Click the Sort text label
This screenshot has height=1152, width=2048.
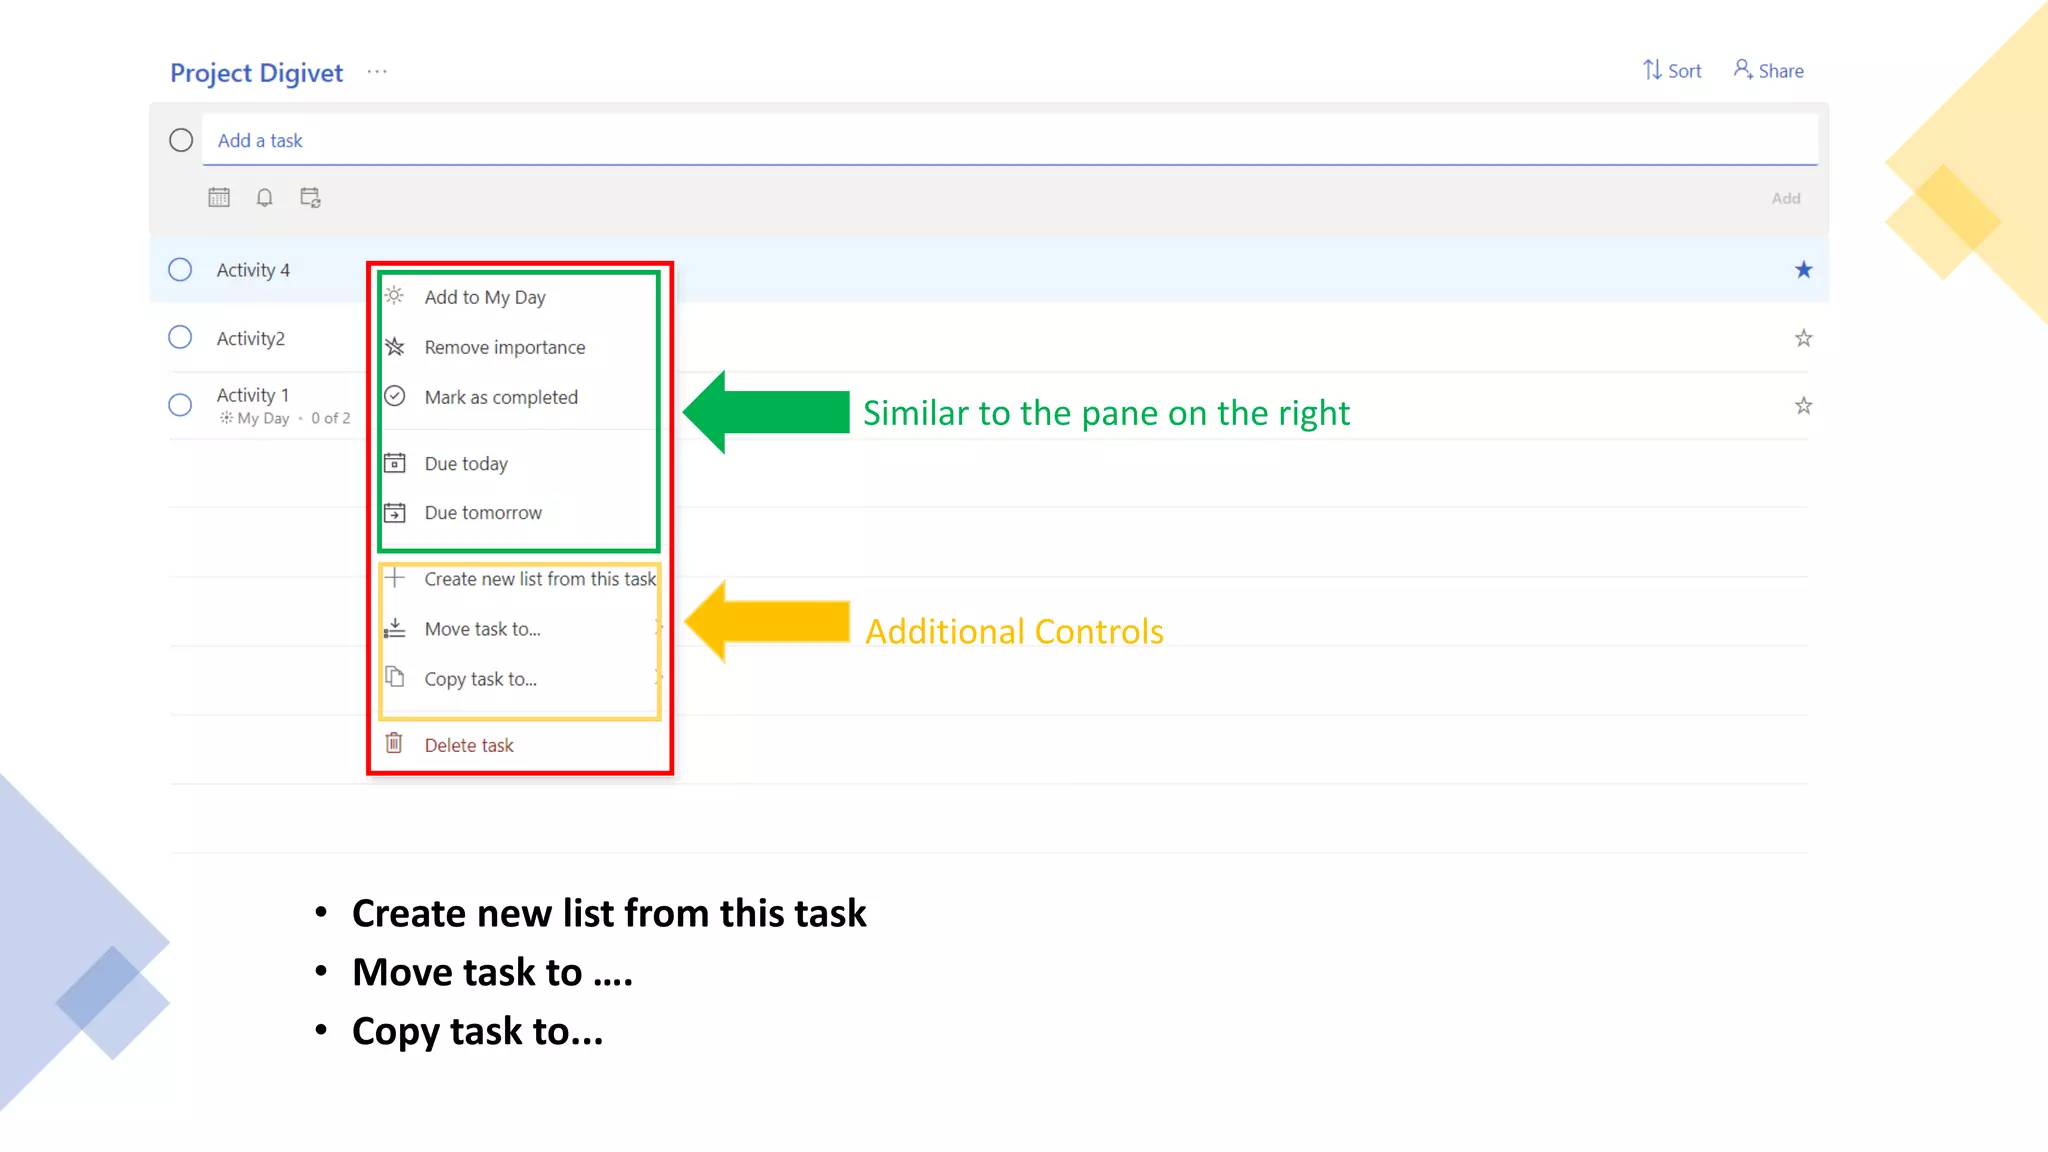pyautogui.click(x=1684, y=71)
